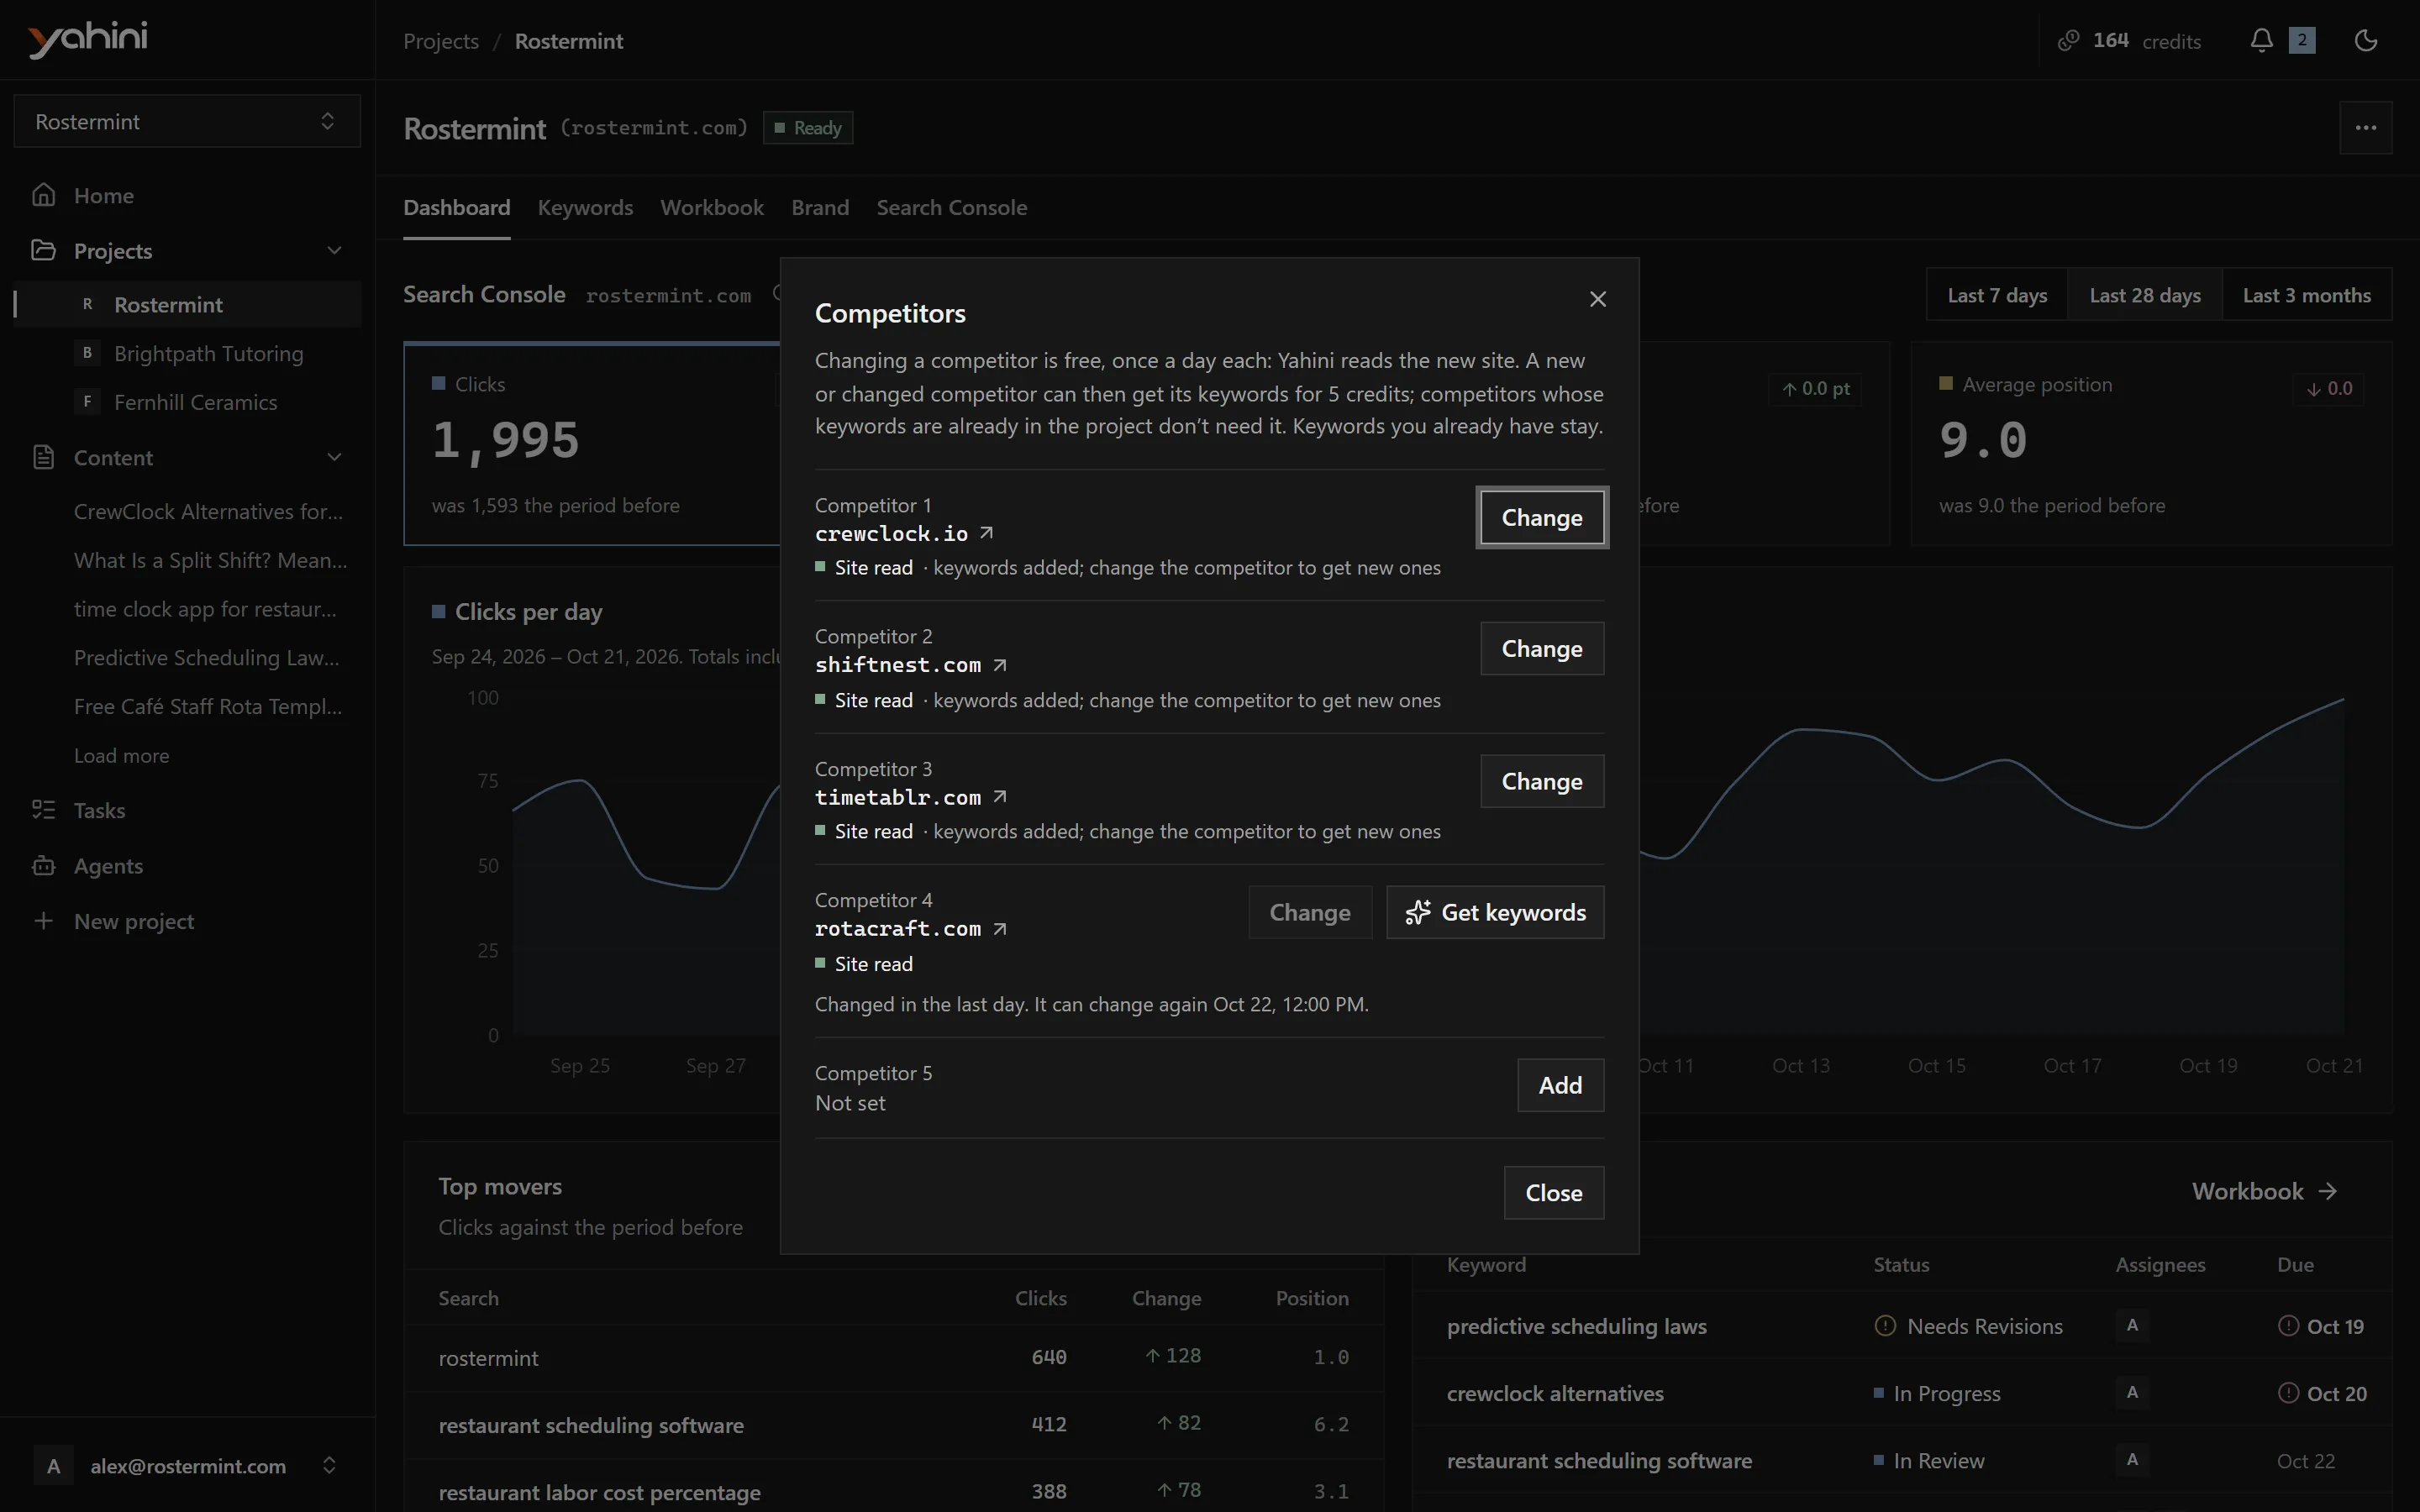The height and width of the screenshot is (1512, 2420).
Task: Change Competitor 2 shiftnest.com
Action: pos(1542,649)
